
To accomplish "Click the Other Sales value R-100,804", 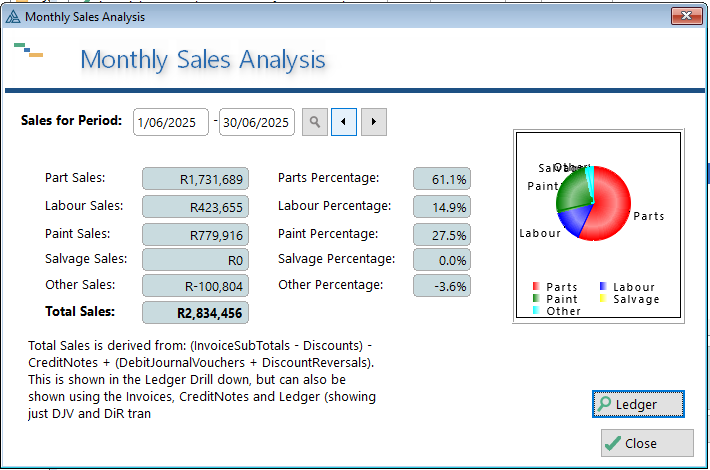I will click(195, 286).
